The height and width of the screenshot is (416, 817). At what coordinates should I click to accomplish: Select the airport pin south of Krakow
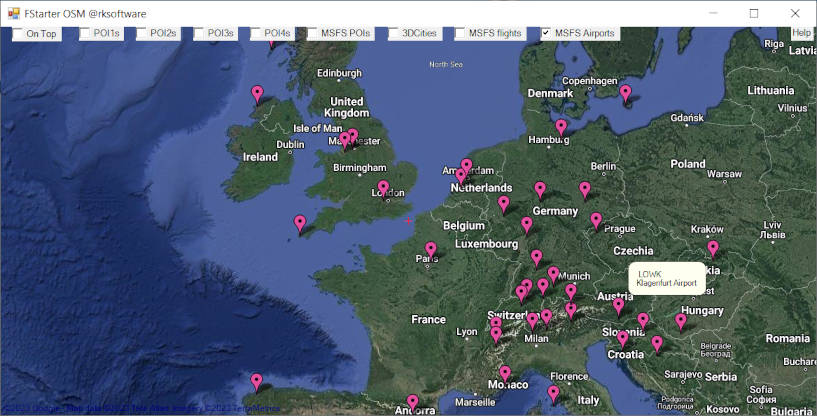click(x=713, y=248)
